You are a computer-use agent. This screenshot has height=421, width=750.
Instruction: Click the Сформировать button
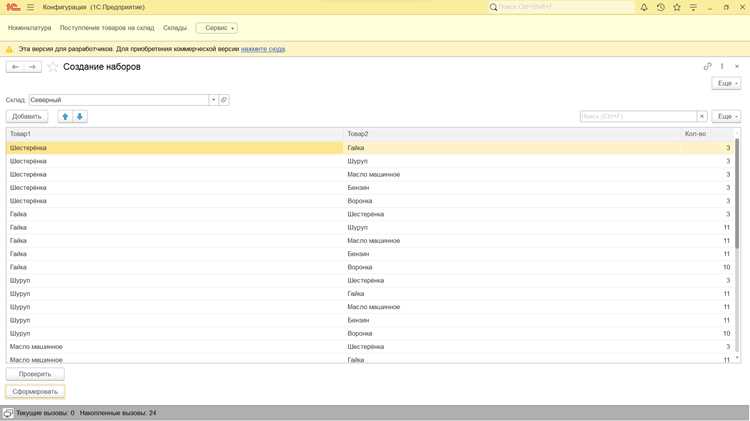tap(35, 391)
